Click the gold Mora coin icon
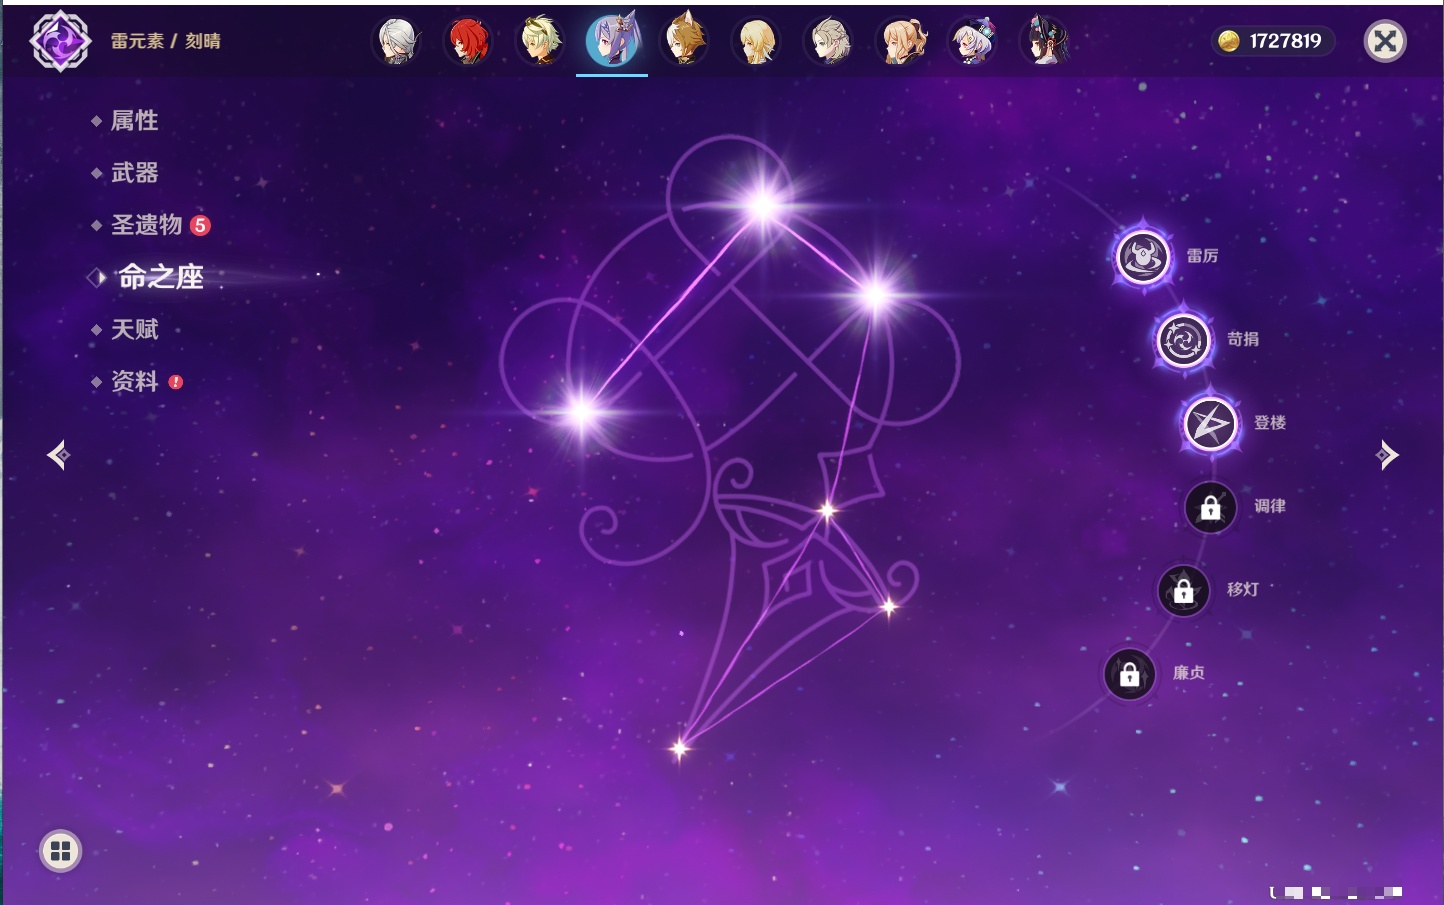This screenshot has width=1444, height=905. point(1229,41)
